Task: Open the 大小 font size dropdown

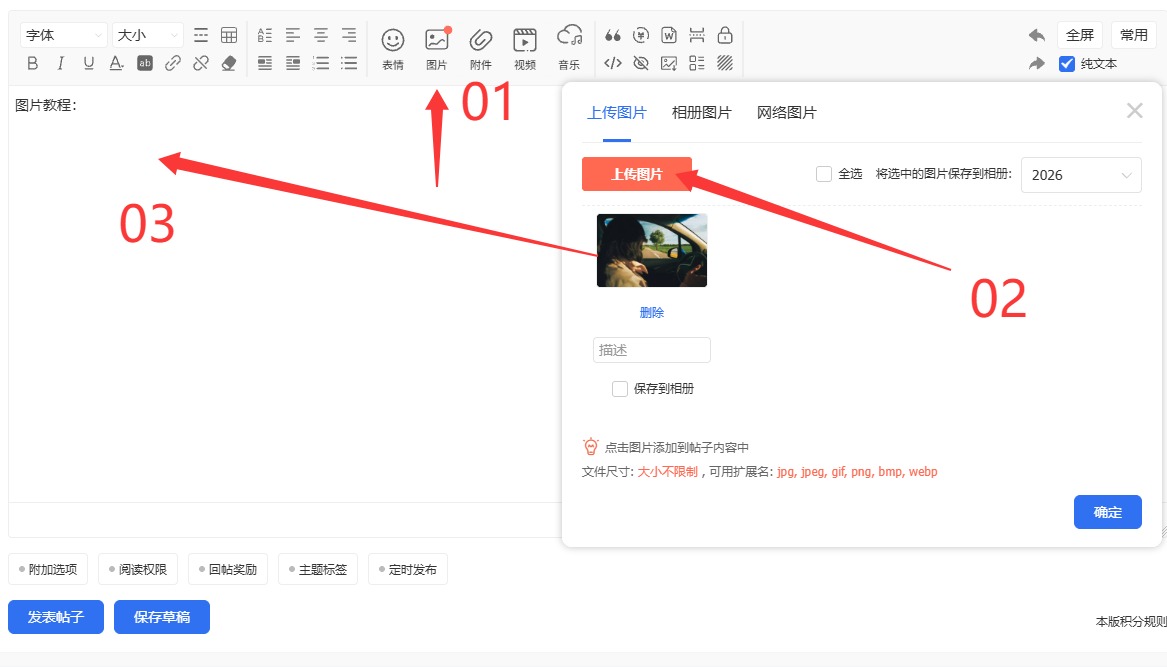Action: (x=147, y=35)
